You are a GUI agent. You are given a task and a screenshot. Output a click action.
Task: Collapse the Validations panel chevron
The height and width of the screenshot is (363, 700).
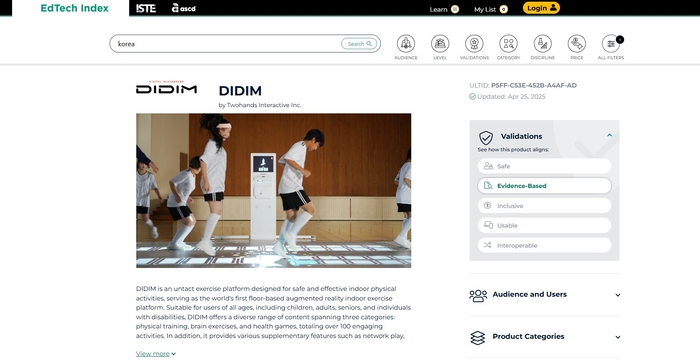(609, 135)
